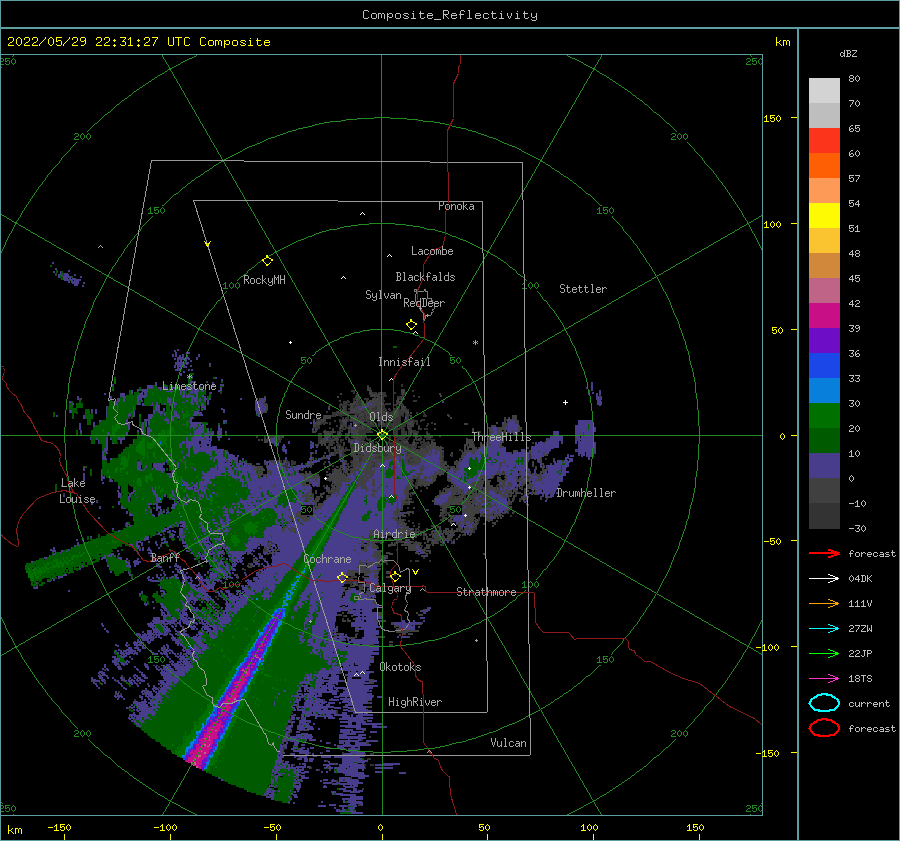The width and height of the screenshot is (900, 841).
Task: Click the white 04DK arrow legend icon
Action: point(824,579)
